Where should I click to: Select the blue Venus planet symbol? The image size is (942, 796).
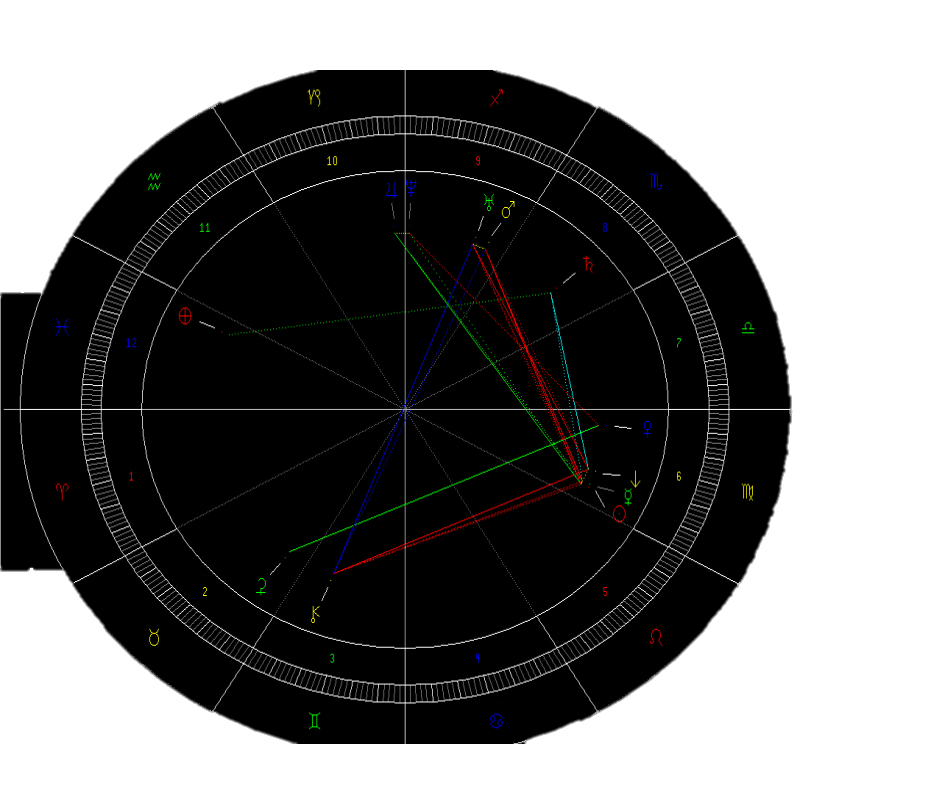pyautogui.click(x=648, y=429)
